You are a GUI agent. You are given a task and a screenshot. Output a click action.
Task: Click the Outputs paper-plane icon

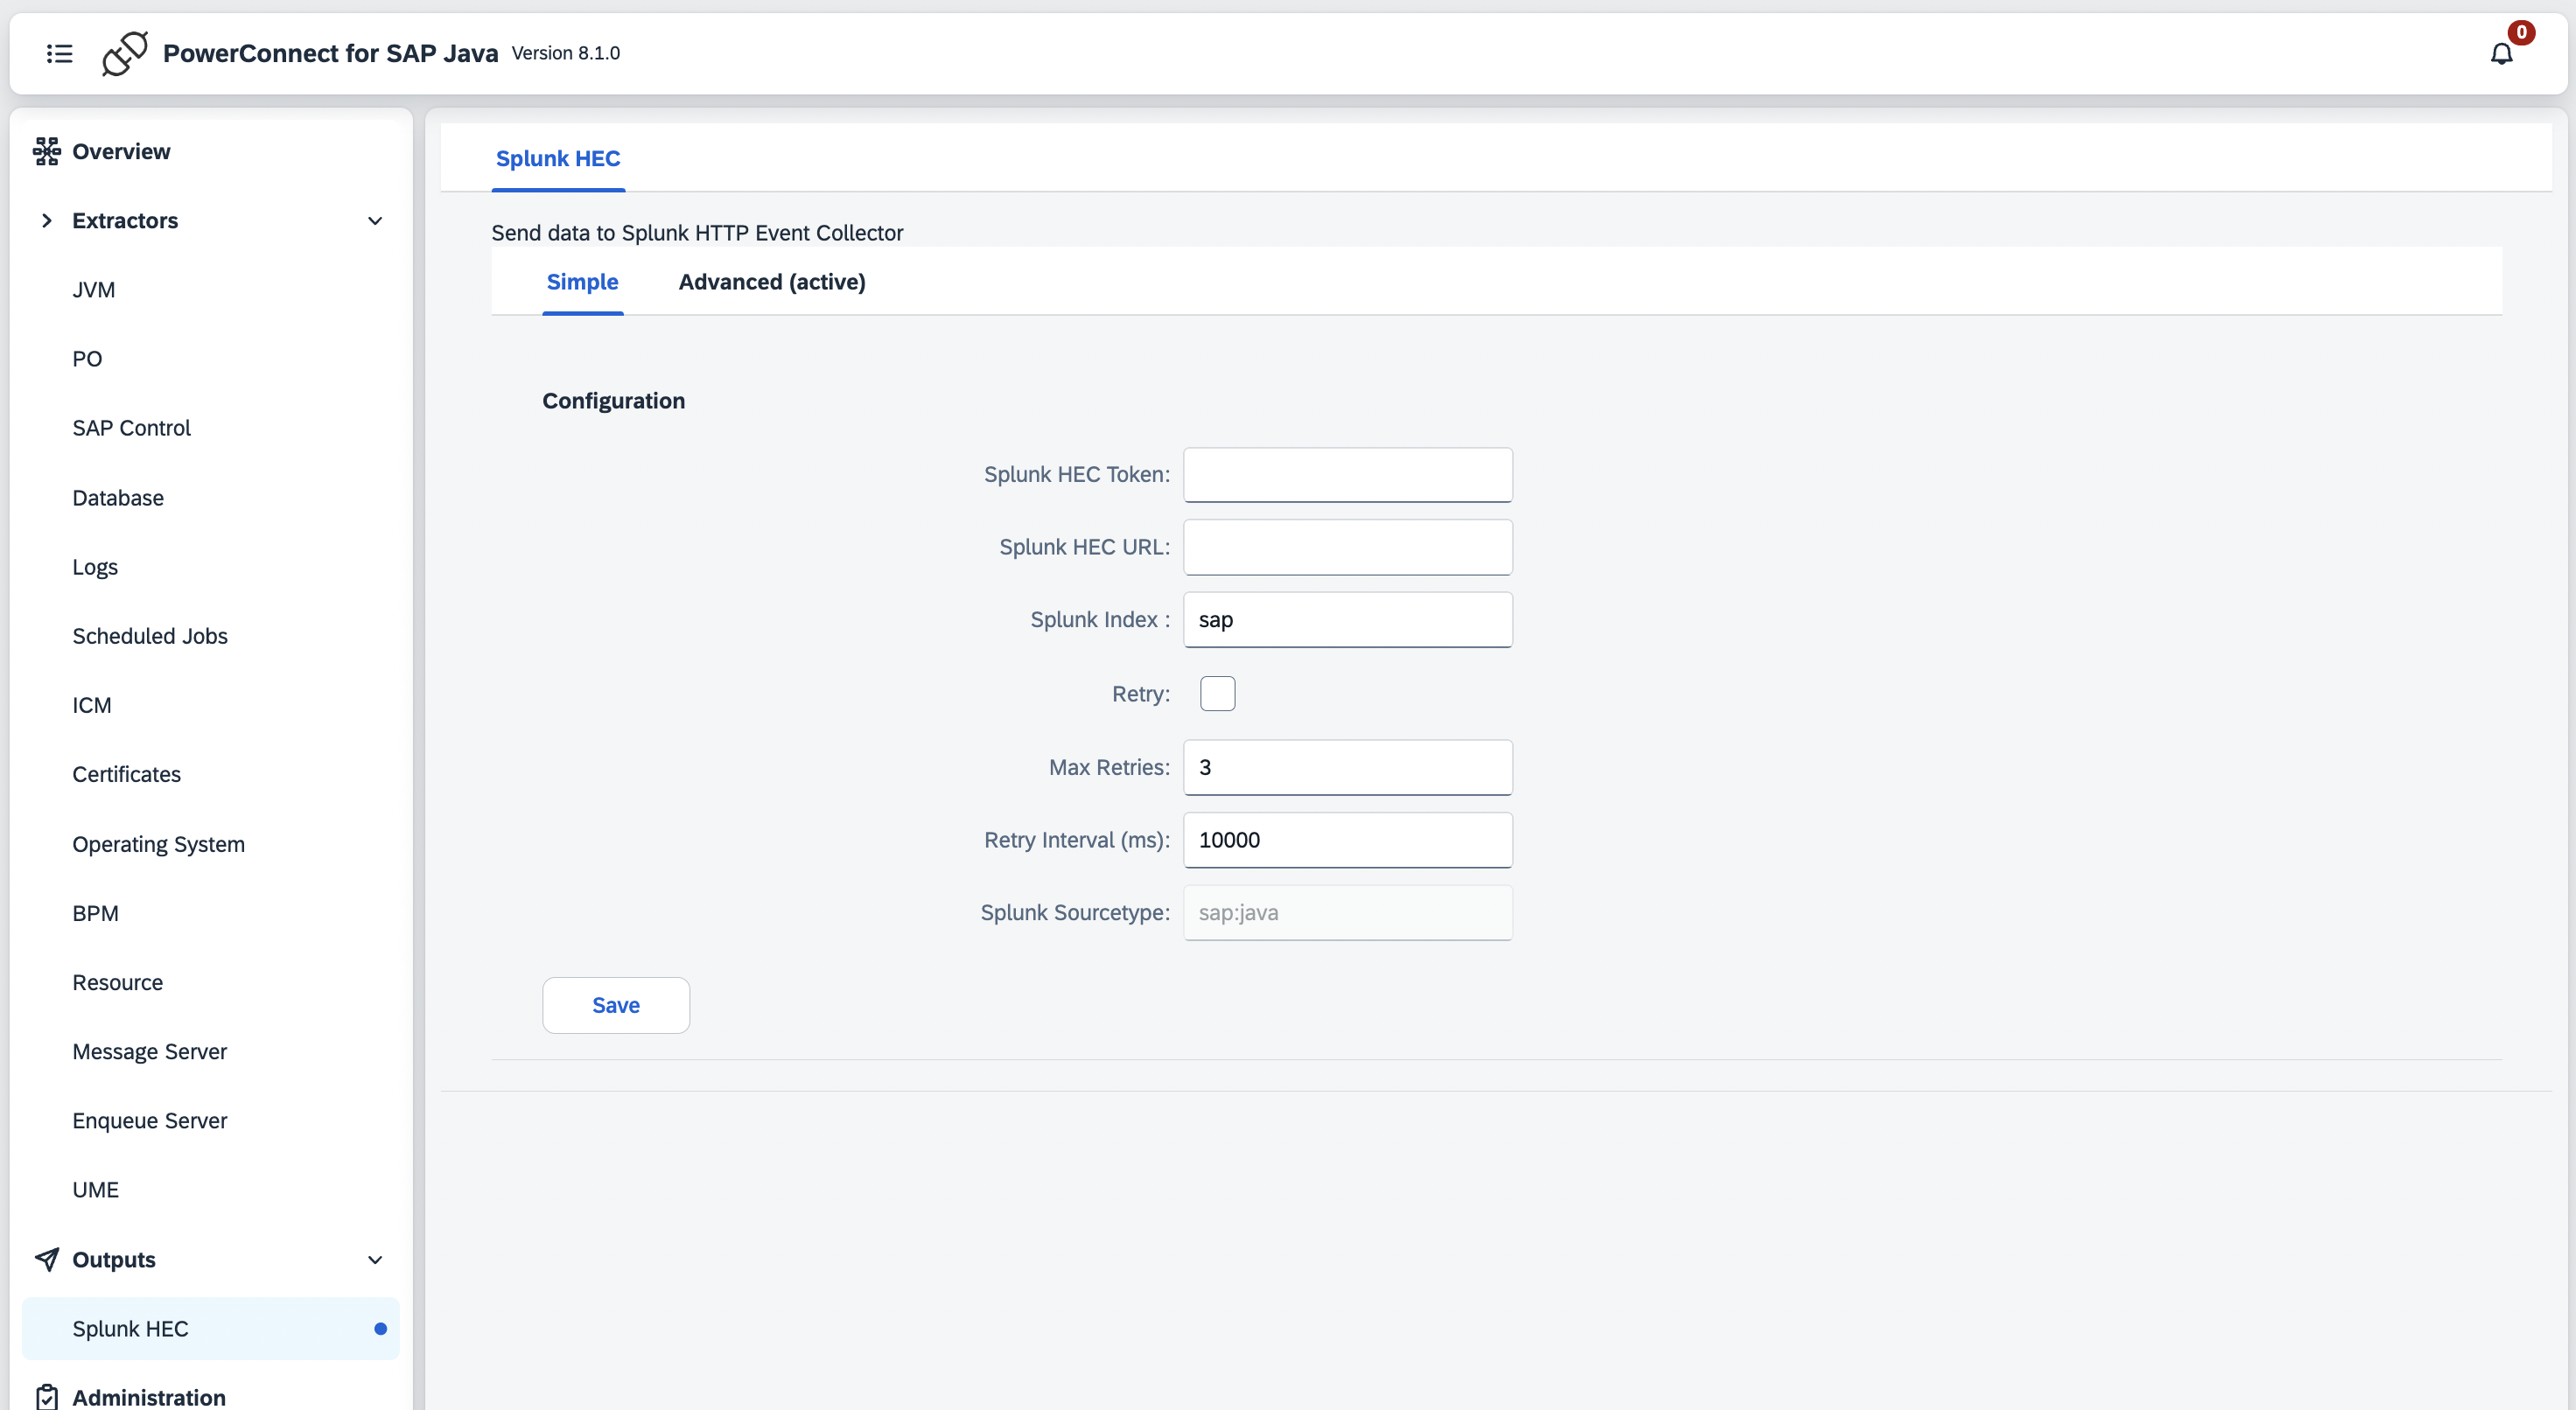click(x=46, y=1259)
